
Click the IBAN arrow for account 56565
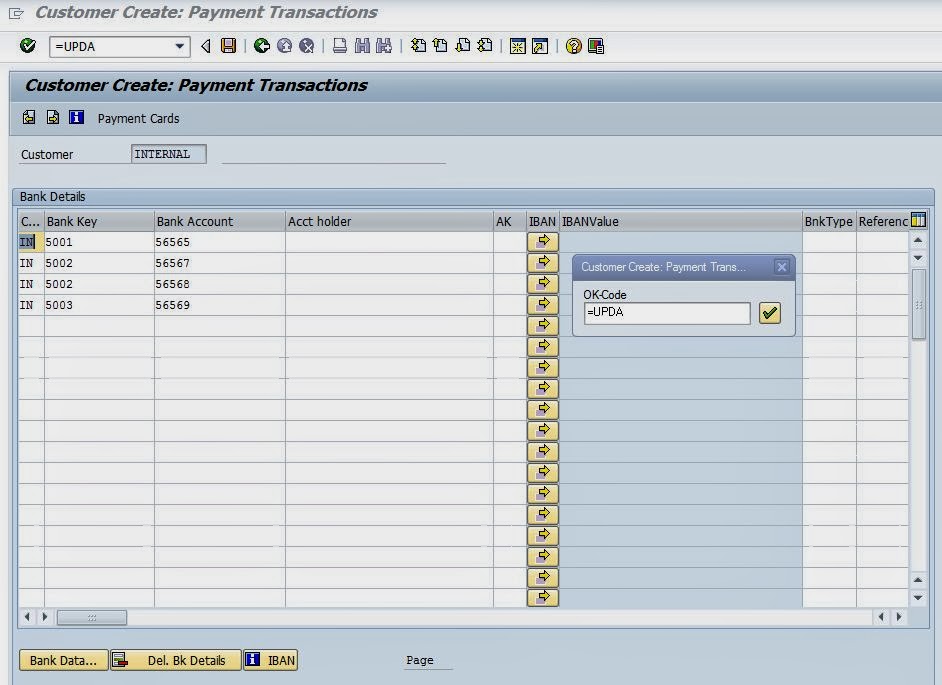(542, 242)
